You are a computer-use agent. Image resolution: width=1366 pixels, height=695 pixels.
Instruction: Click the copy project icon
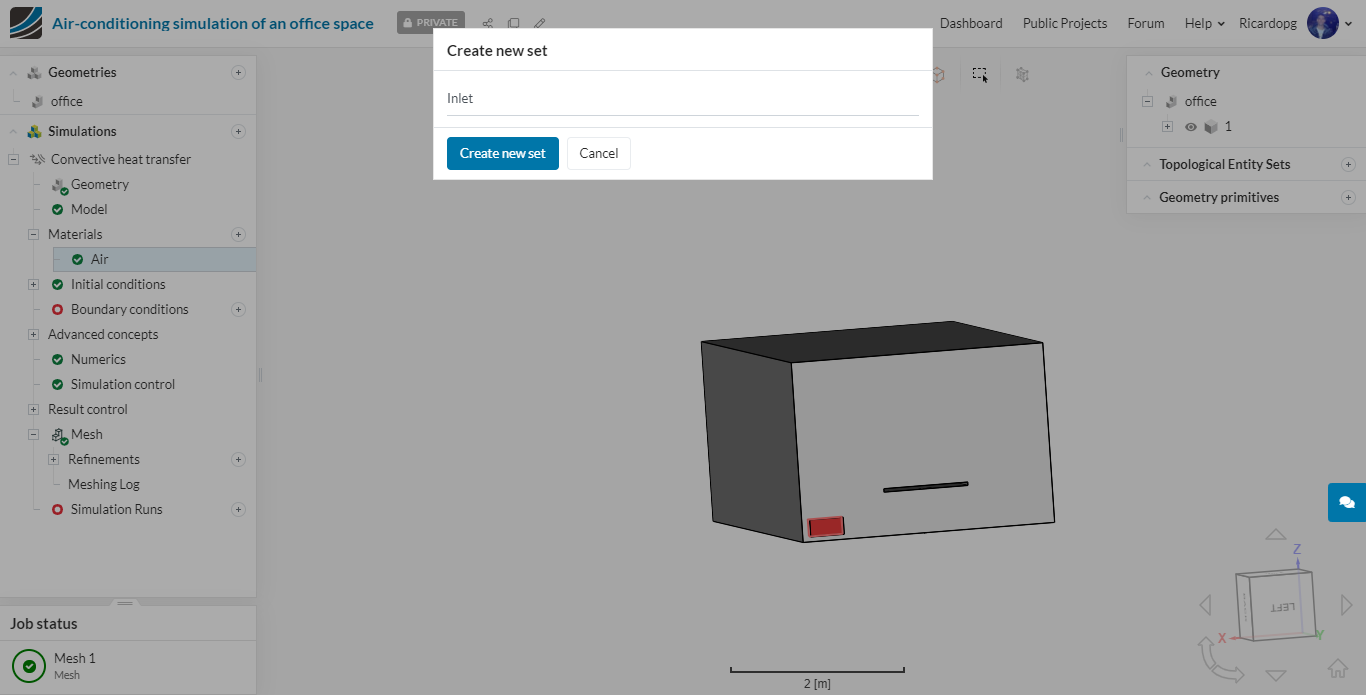coord(513,23)
